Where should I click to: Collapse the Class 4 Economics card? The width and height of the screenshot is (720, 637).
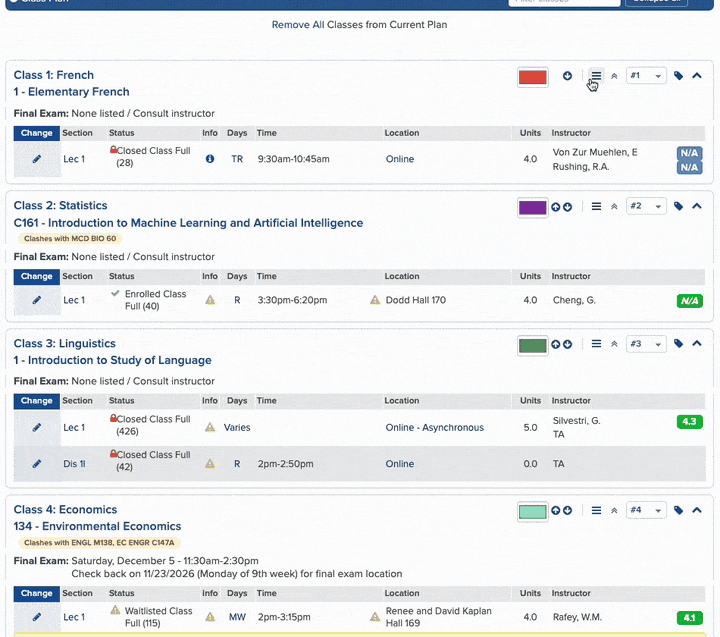[x=697, y=510]
